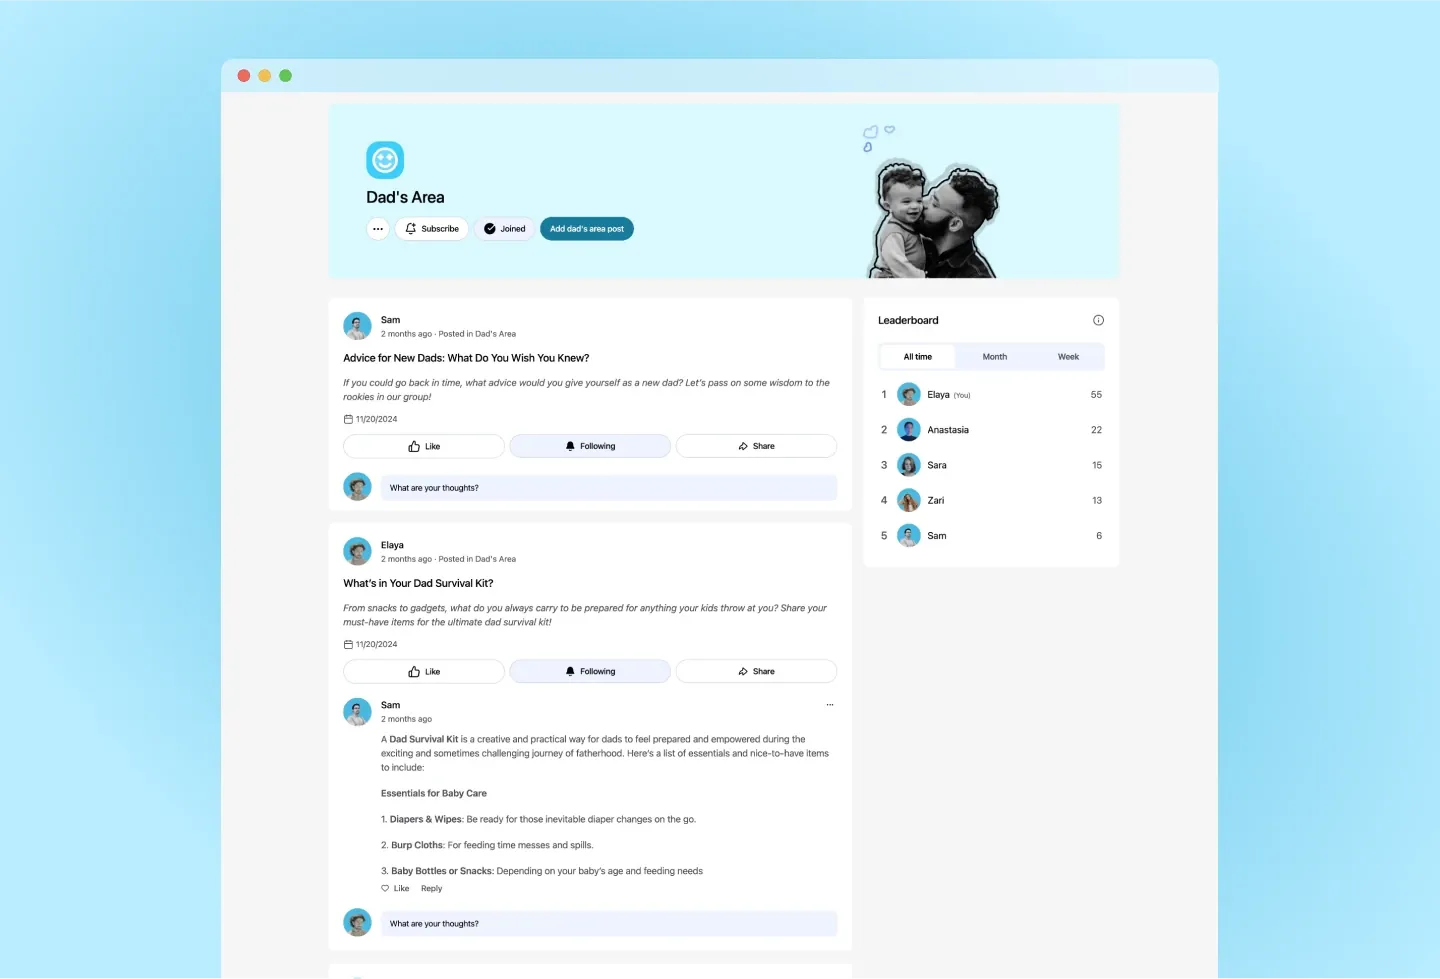The height and width of the screenshot is (979, 1440).
Task: Share the Advice for New Dads post
Action: tap(756, 446)
